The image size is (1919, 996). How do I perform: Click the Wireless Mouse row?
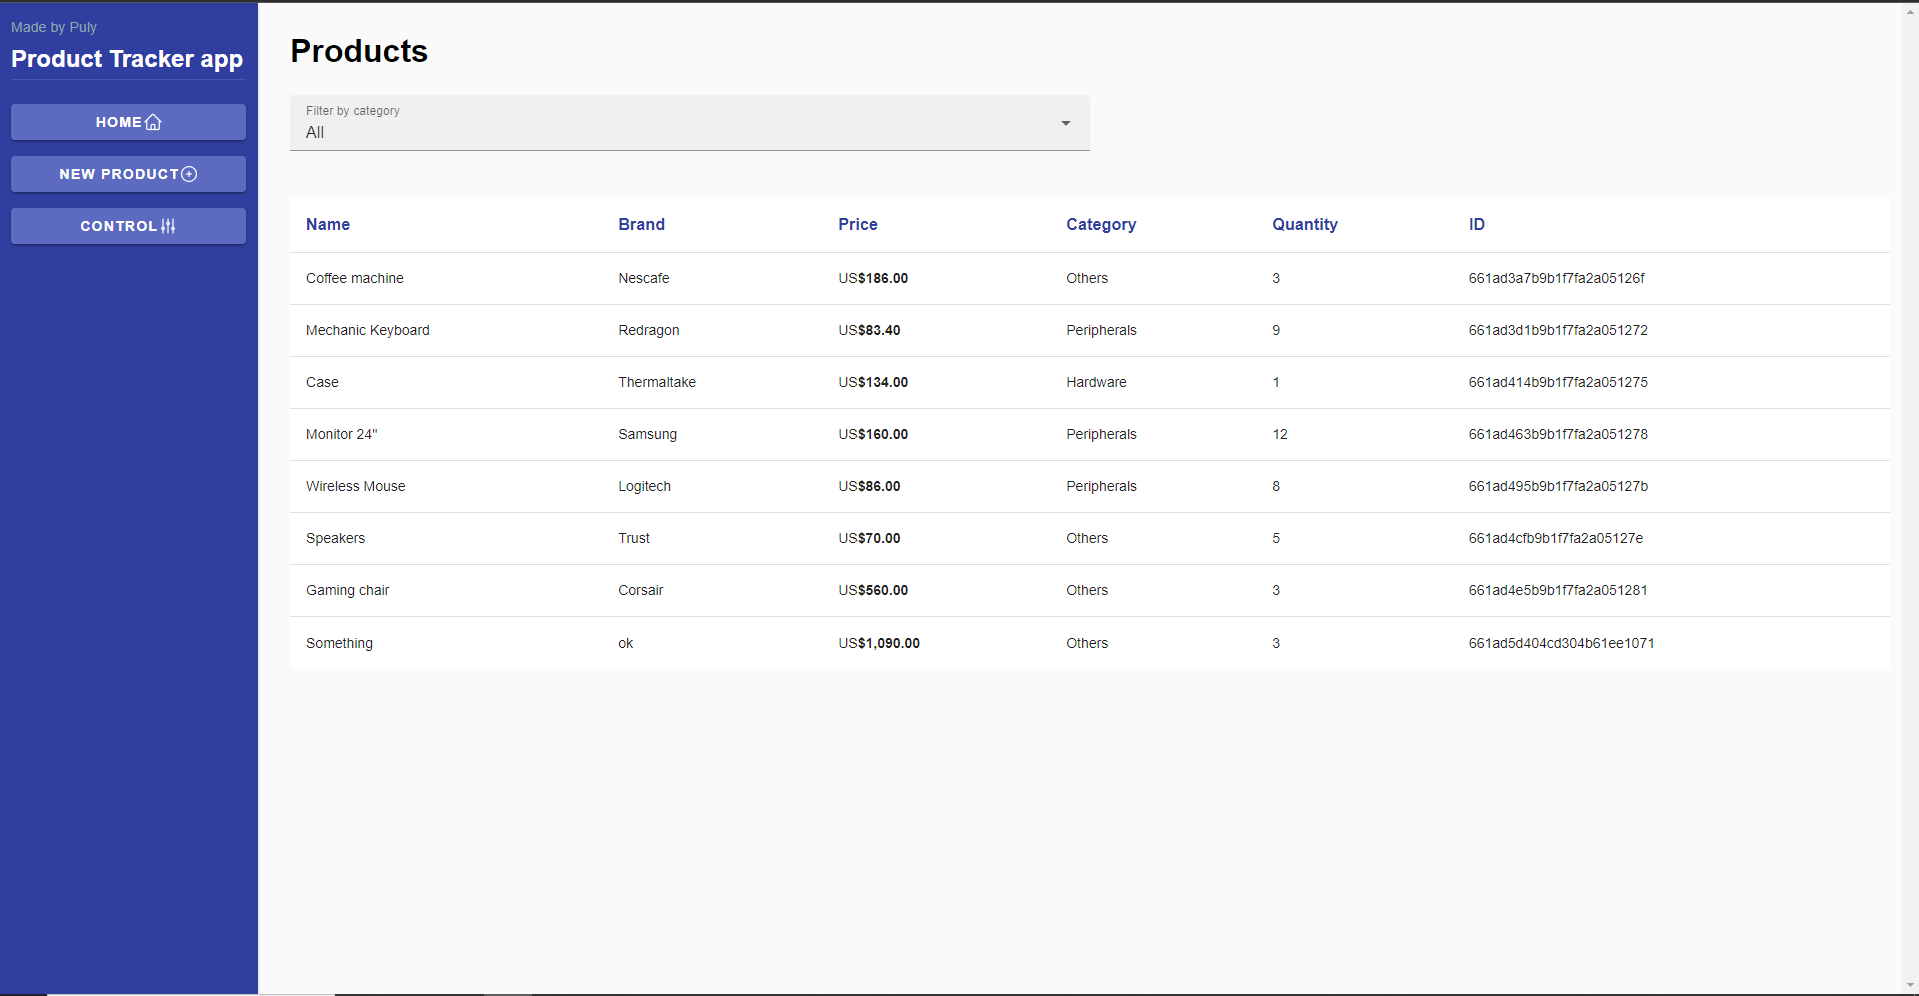coord(700,486)
